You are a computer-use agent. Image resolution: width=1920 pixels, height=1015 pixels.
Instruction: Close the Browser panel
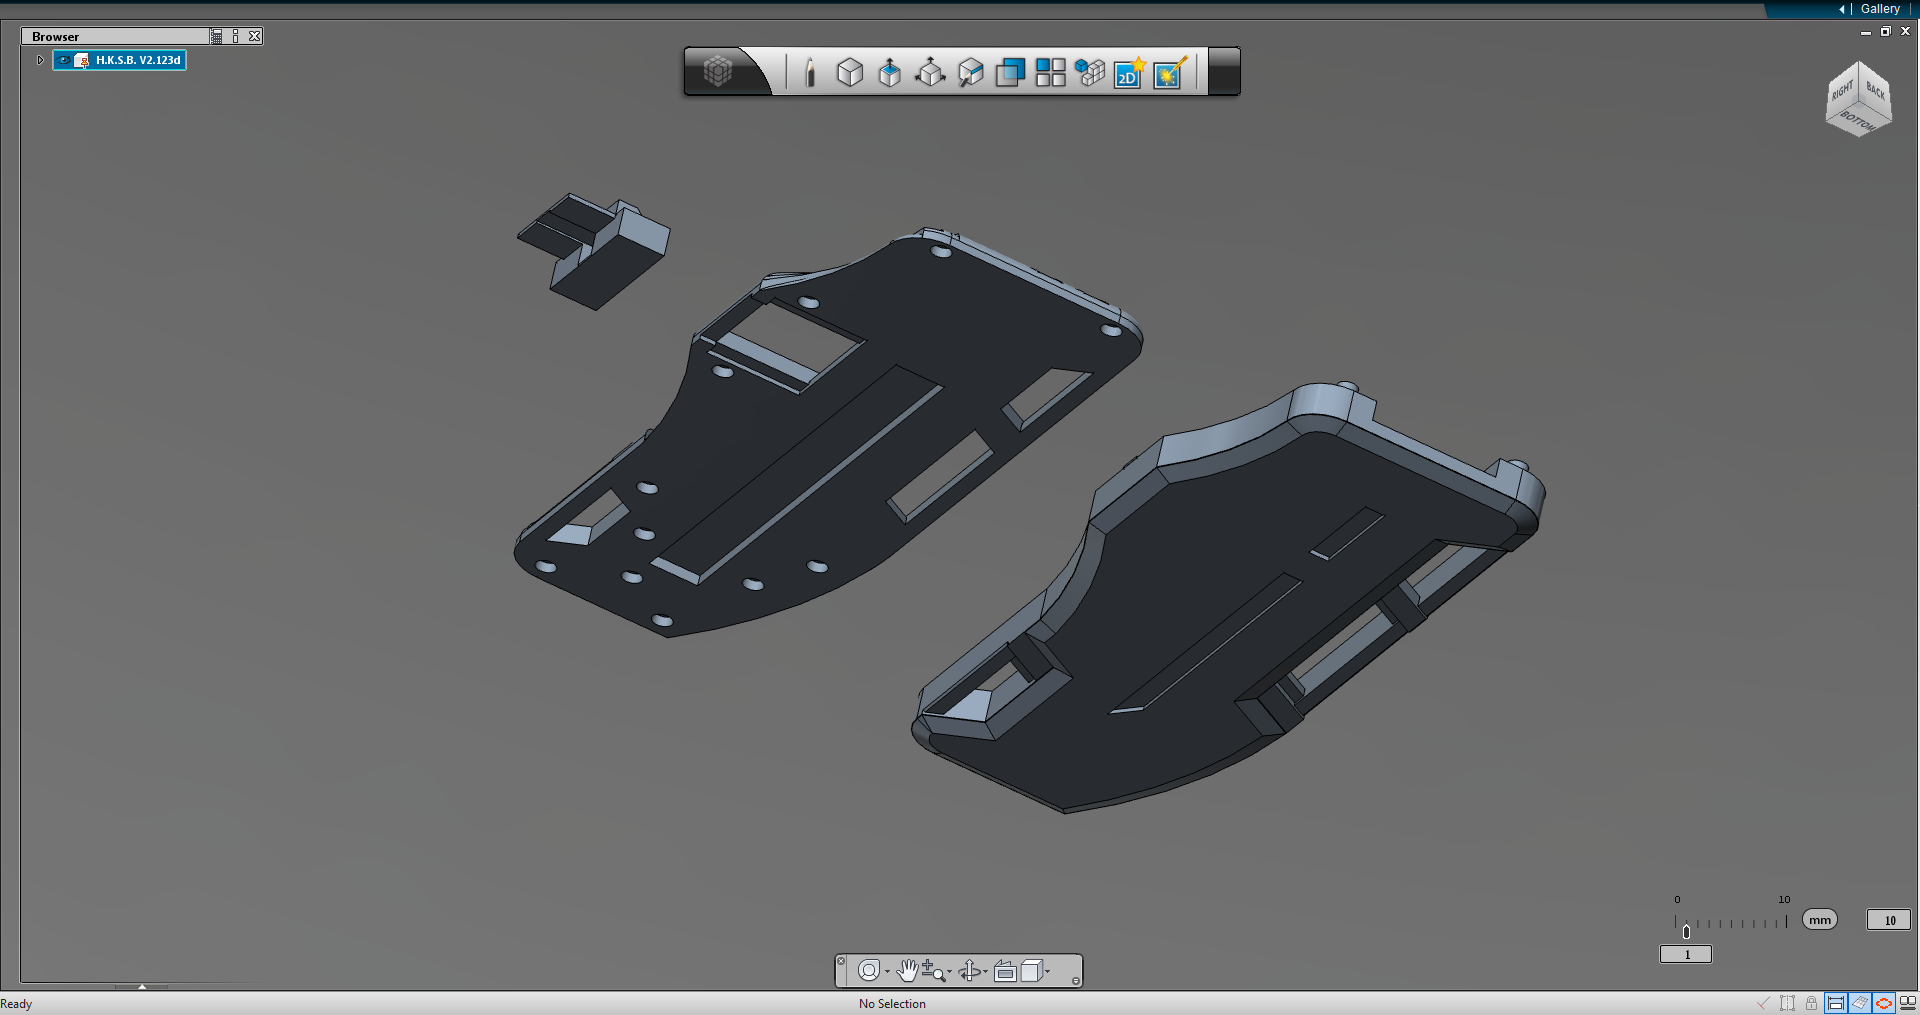tap(255, 36)
